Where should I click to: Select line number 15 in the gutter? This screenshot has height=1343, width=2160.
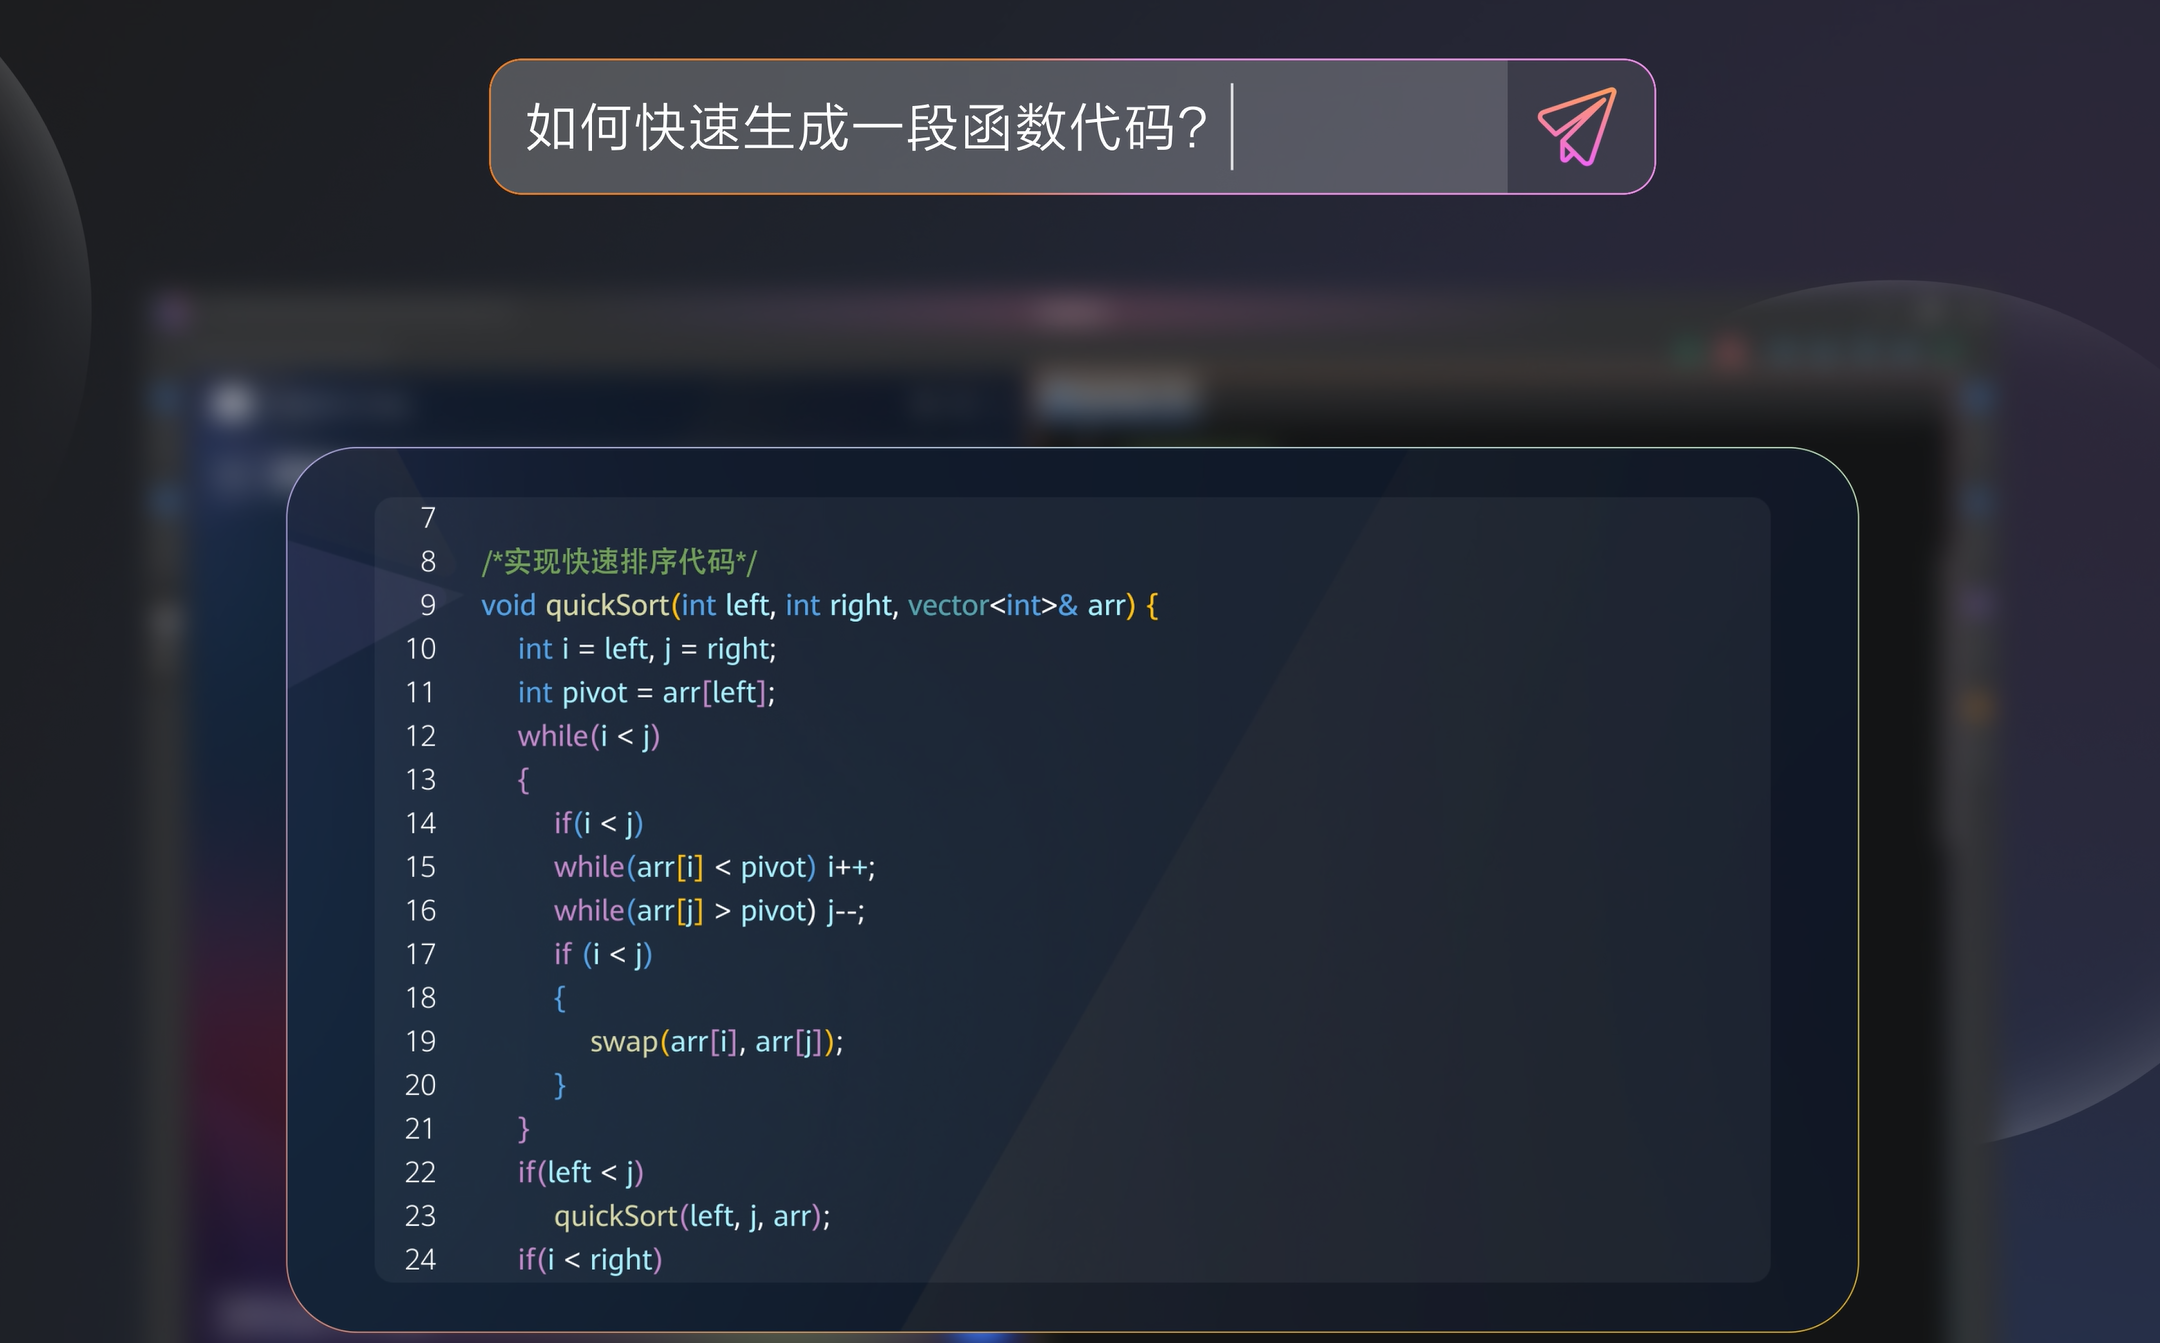pyautogui.click(x=421, y=867)
